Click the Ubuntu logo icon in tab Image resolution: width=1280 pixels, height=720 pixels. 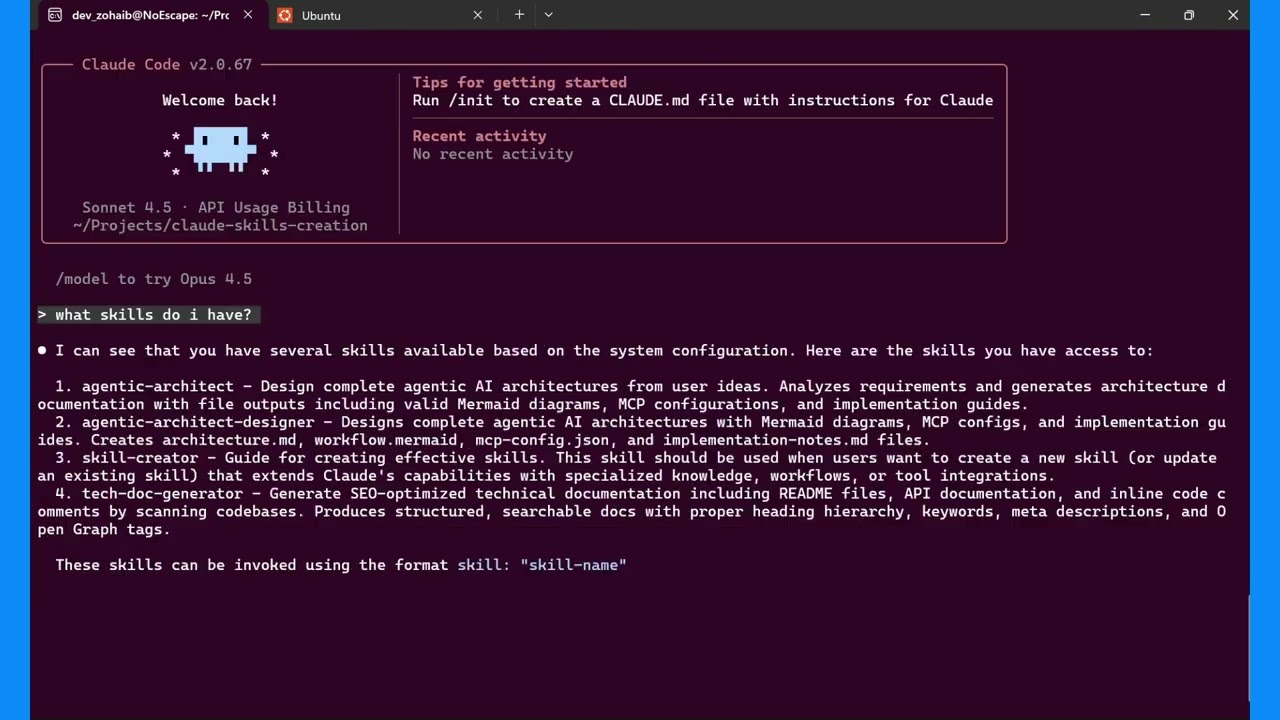(285, 15)
